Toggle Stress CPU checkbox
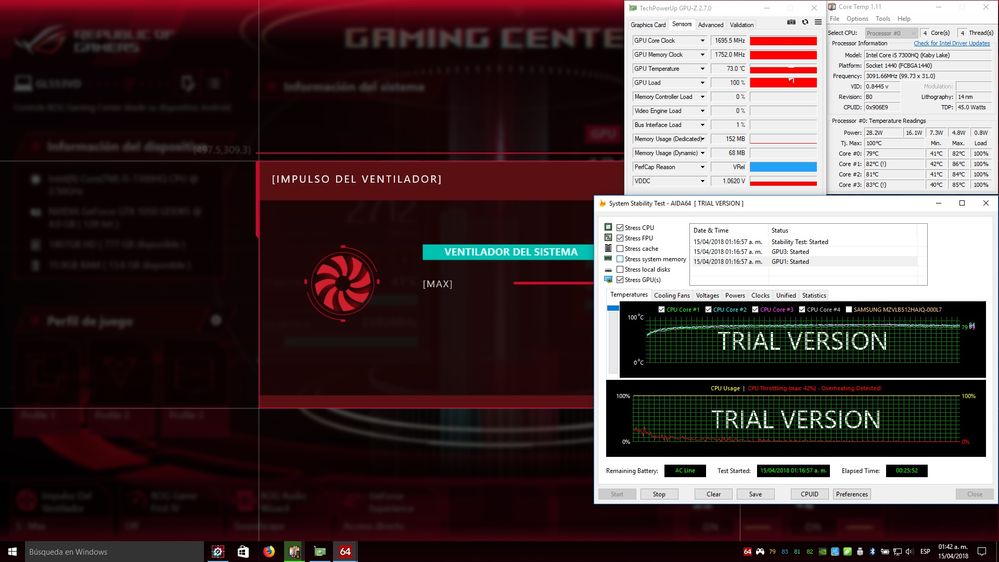This screenshot has width=999, height=562. (620, 227)
